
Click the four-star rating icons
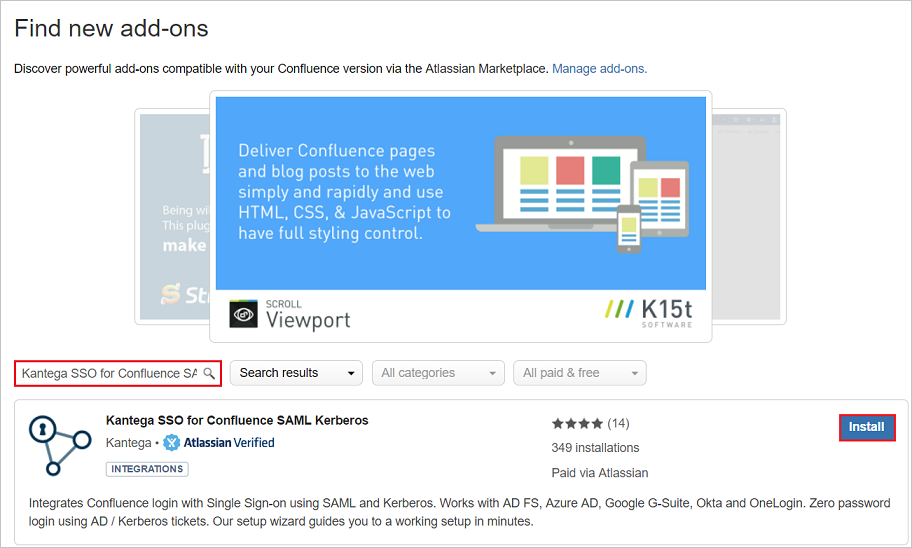click(x=577, y=424)
